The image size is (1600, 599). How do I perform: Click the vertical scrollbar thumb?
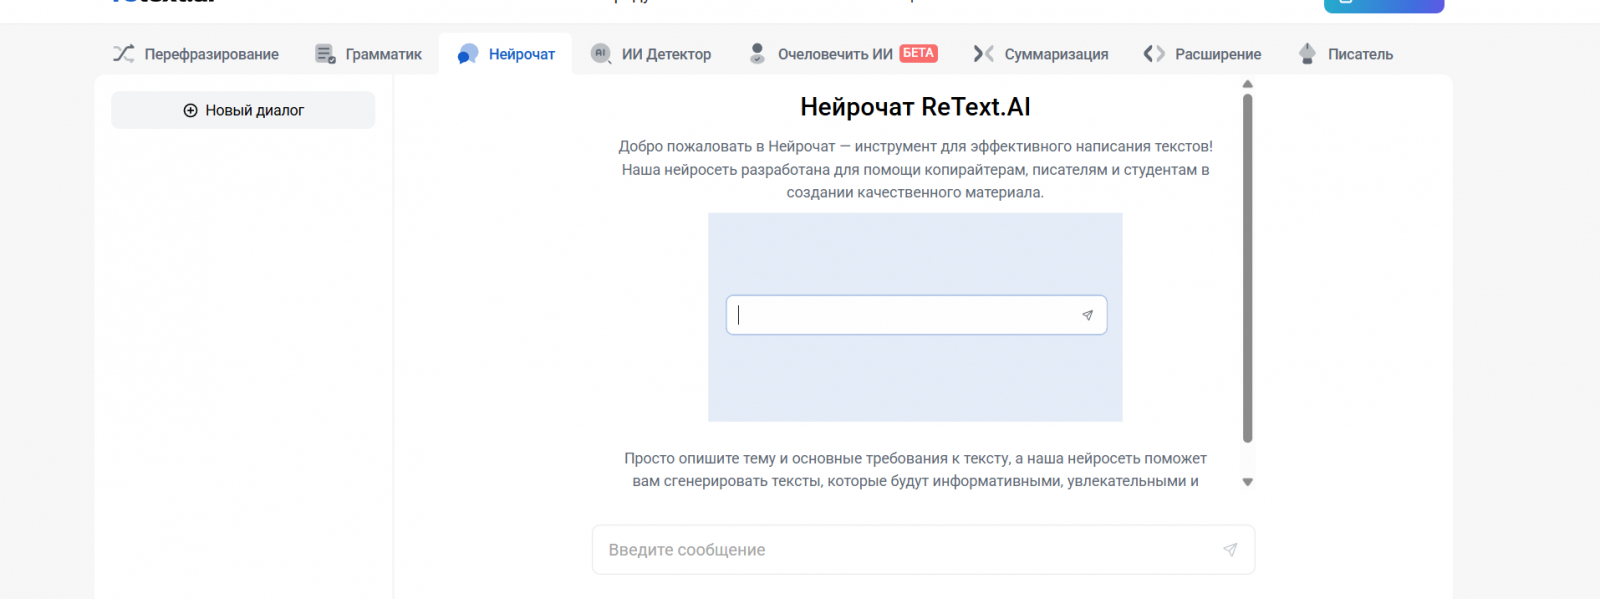tap(1247, 268)
